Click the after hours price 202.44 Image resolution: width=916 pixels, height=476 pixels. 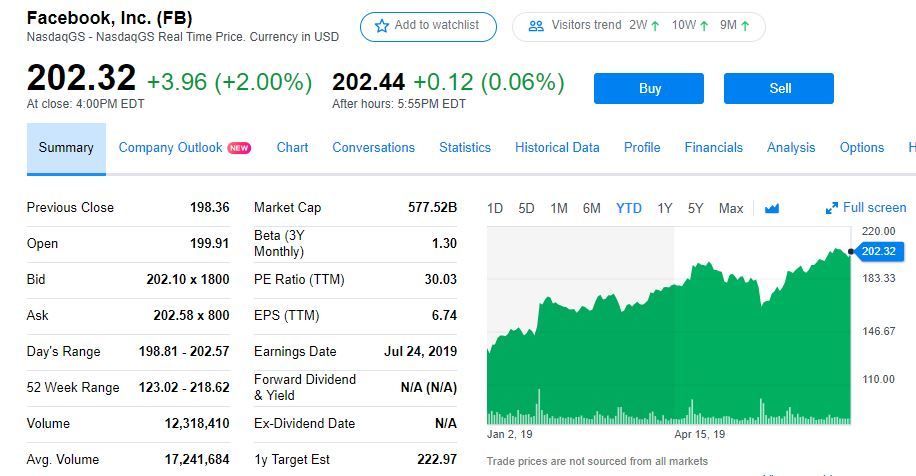(369, 82)
